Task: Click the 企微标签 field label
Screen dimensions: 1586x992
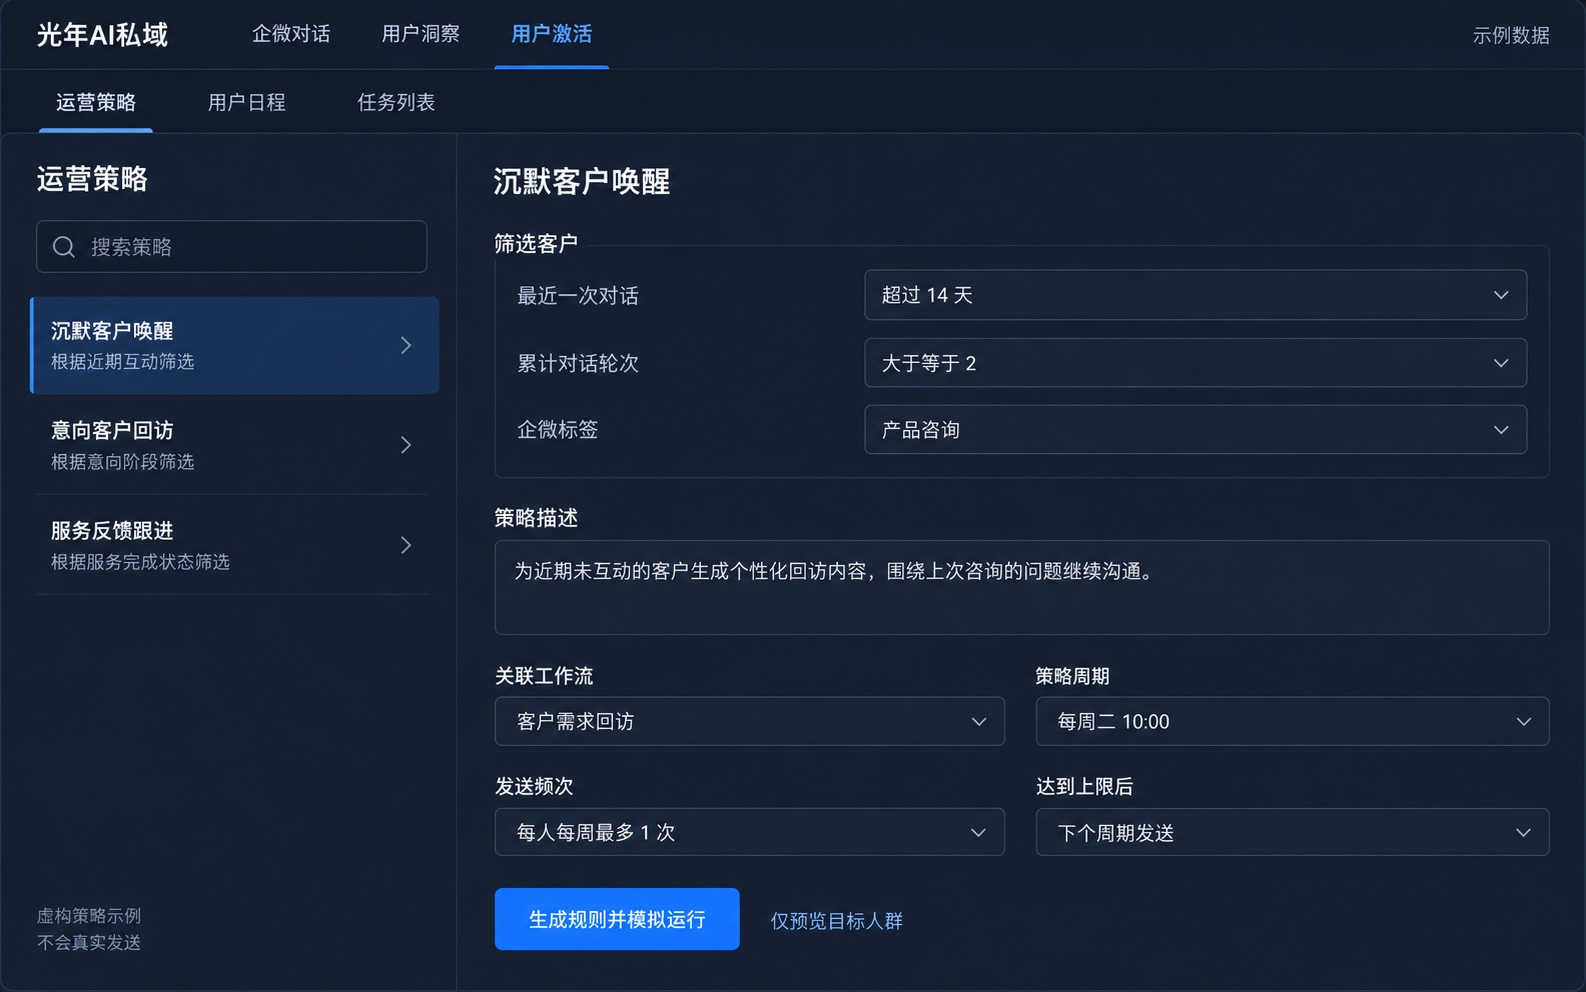Action: point(558,430)
